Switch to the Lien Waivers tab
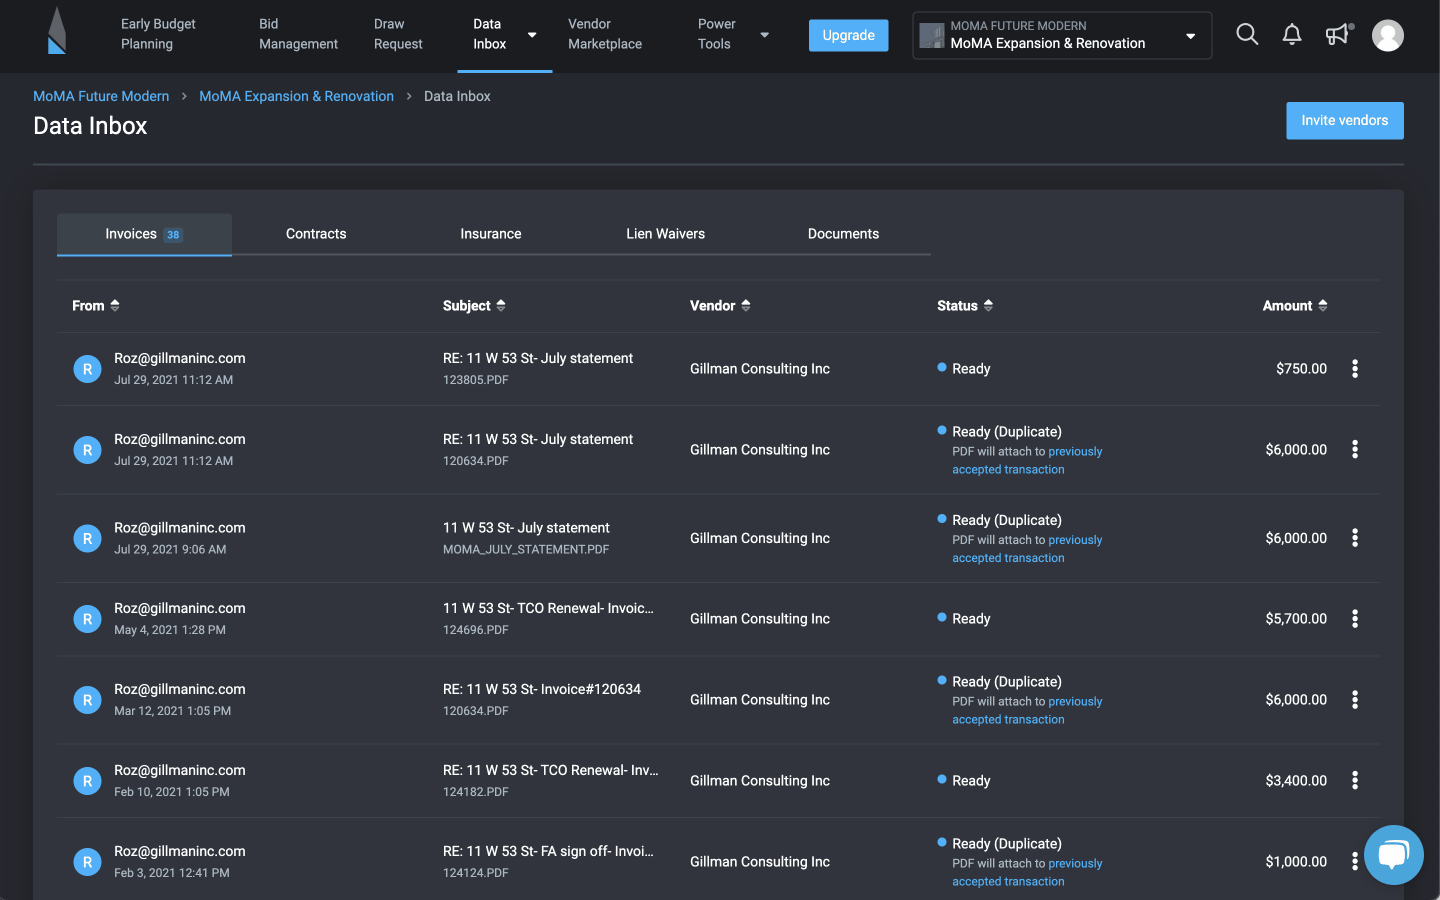The width and height of the screenshot is (1440, 900). coord(666,234)
